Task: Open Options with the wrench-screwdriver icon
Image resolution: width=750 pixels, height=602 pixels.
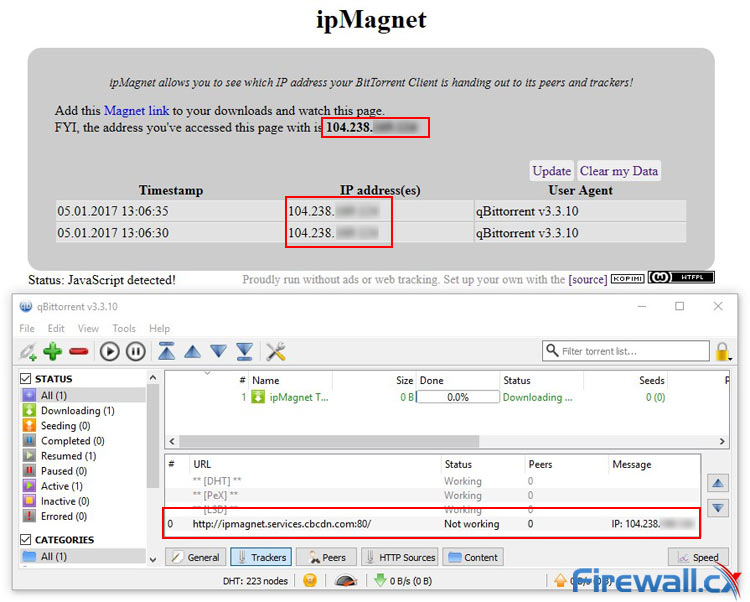Action: coord(276,351)
